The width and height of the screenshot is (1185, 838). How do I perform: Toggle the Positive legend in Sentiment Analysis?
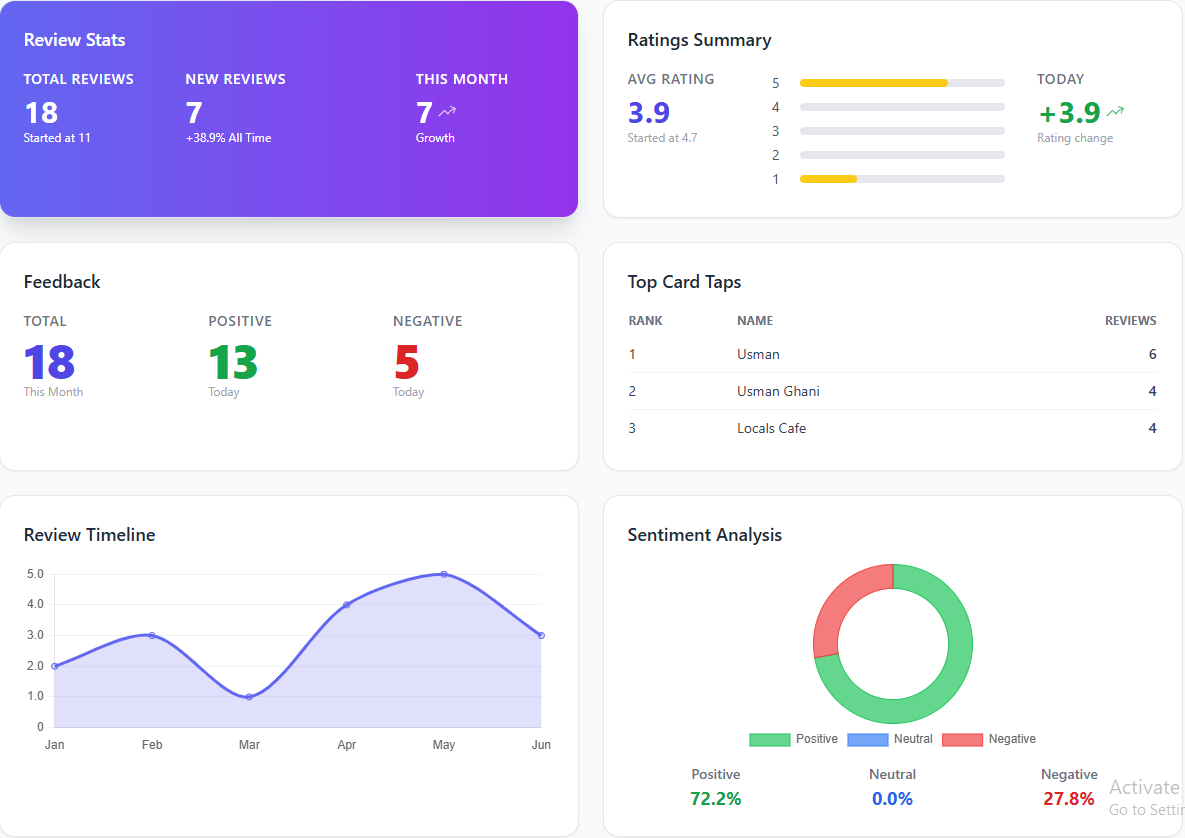click(x=802, y=739)
